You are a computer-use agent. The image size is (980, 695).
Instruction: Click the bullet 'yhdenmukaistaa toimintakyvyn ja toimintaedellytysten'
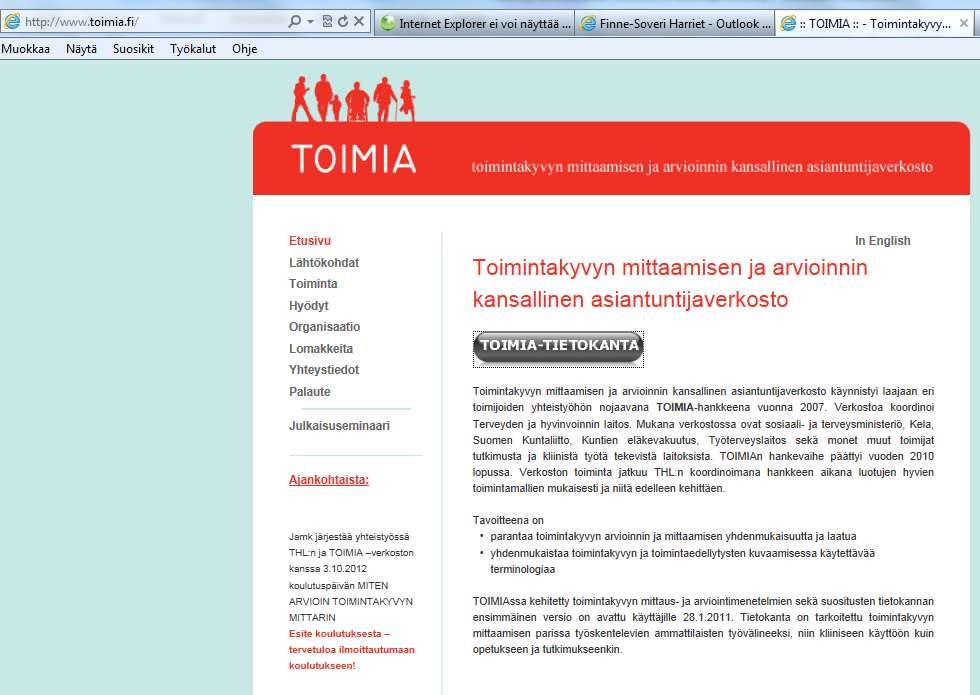pos(682,561)
